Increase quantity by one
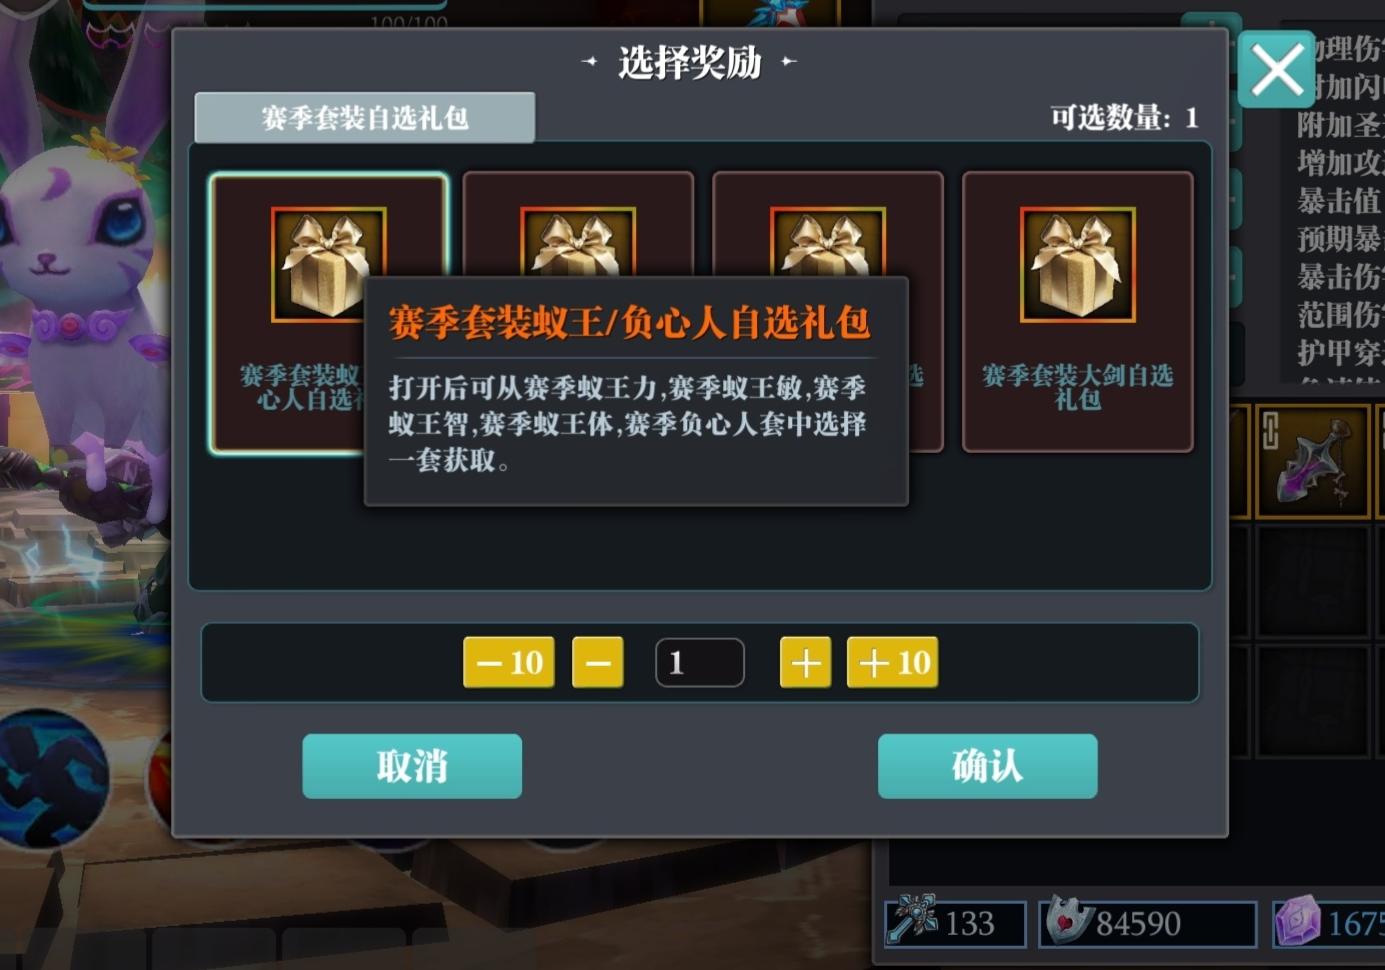This screenshot has width=1385, height=970. point(805,663)
